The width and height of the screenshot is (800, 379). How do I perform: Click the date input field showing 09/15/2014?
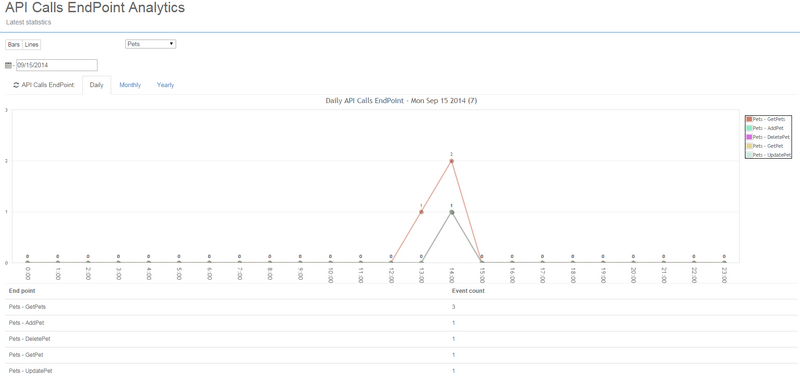click(57, 65)
